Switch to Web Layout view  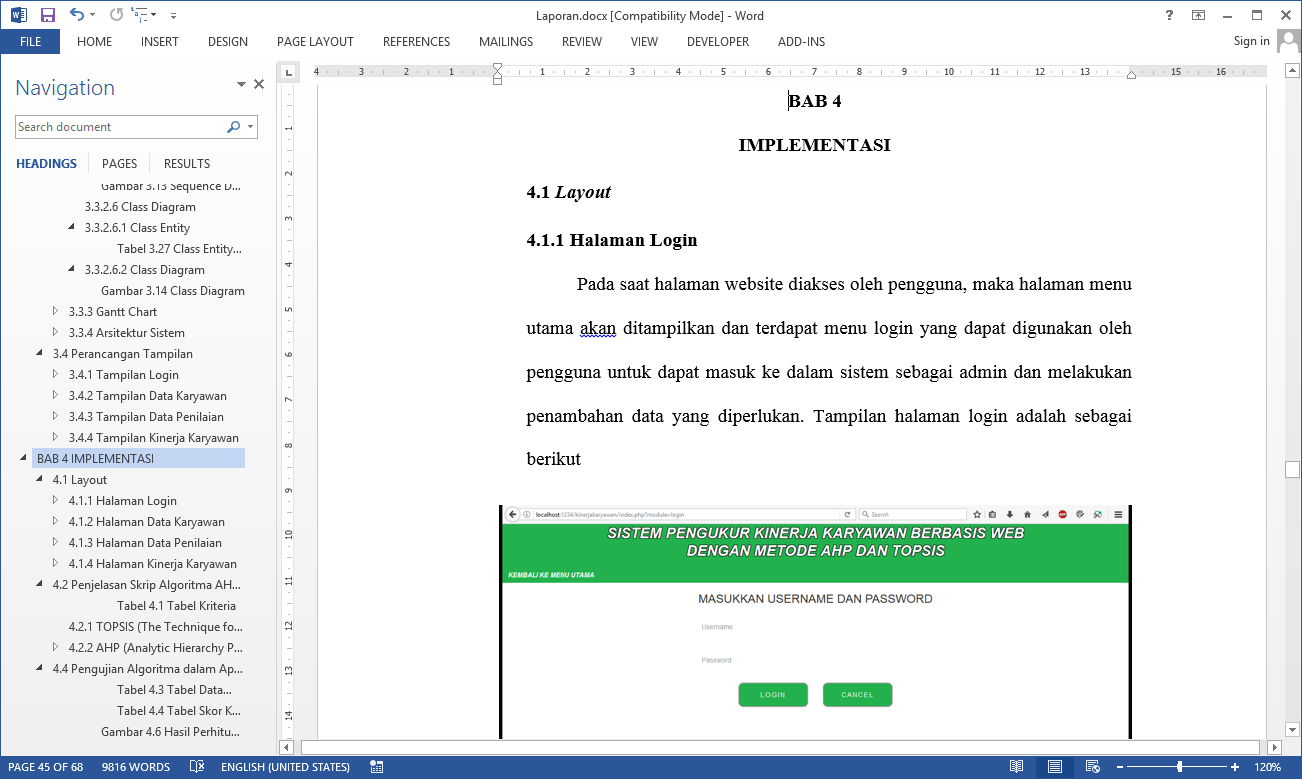(x=1091, y=767)
